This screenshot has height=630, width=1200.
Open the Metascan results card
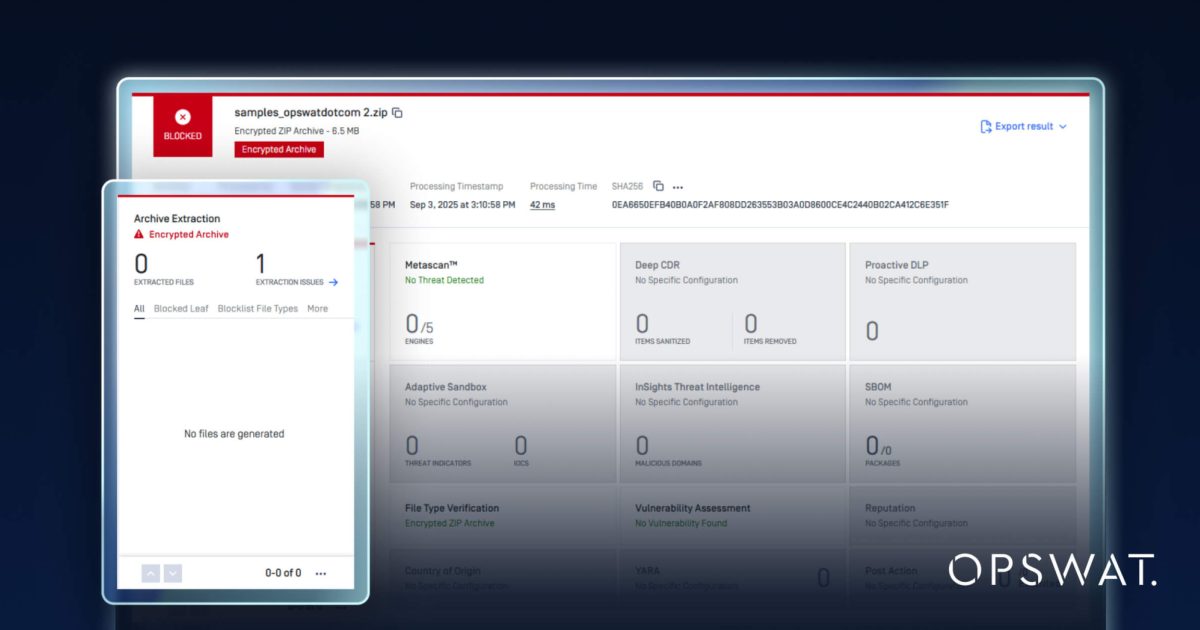tap(502, 300)
